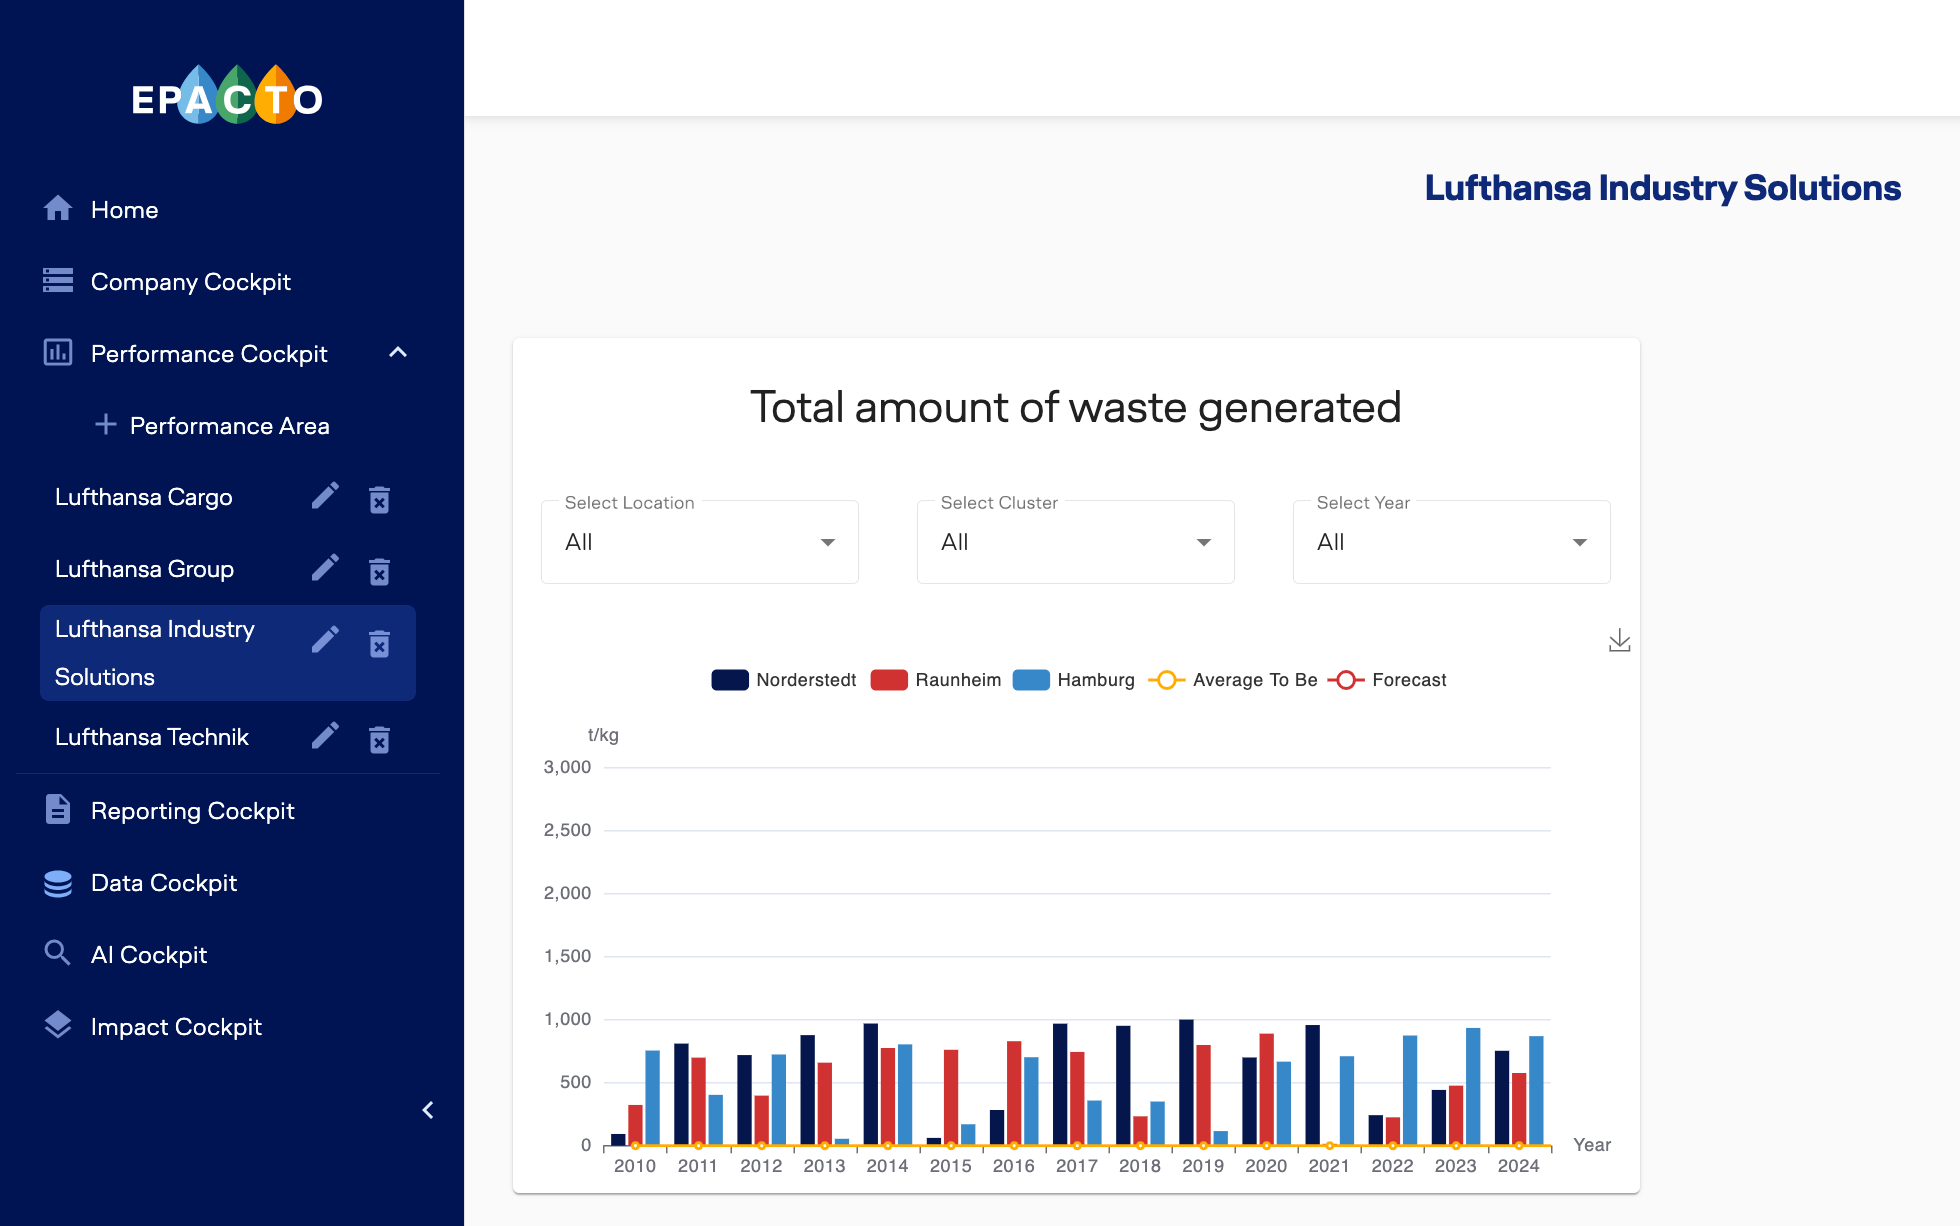Viewport: 1960px width, 1226px height.
Task: Open the Select Year dropdown
Action: [x=1451, y=542]
